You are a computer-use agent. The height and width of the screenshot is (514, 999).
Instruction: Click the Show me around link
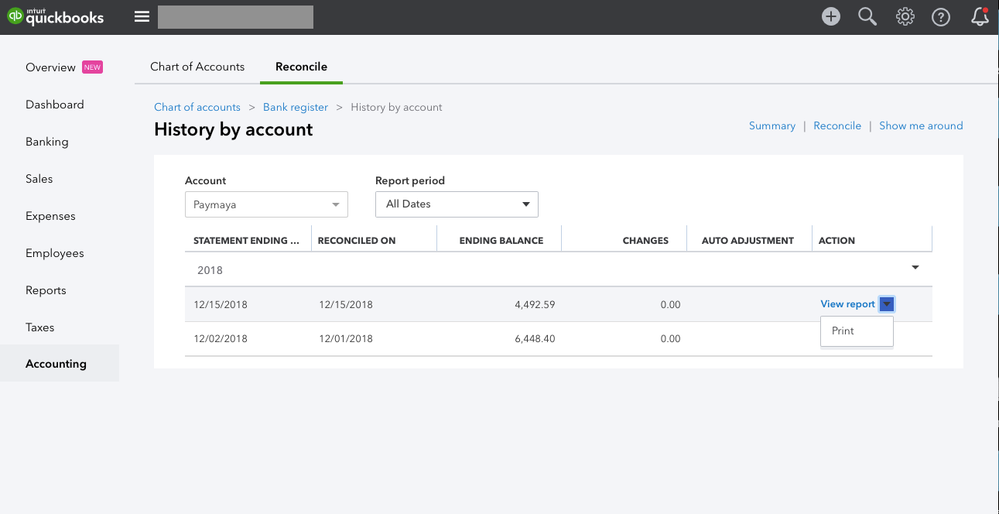click(x=920, y=126)
